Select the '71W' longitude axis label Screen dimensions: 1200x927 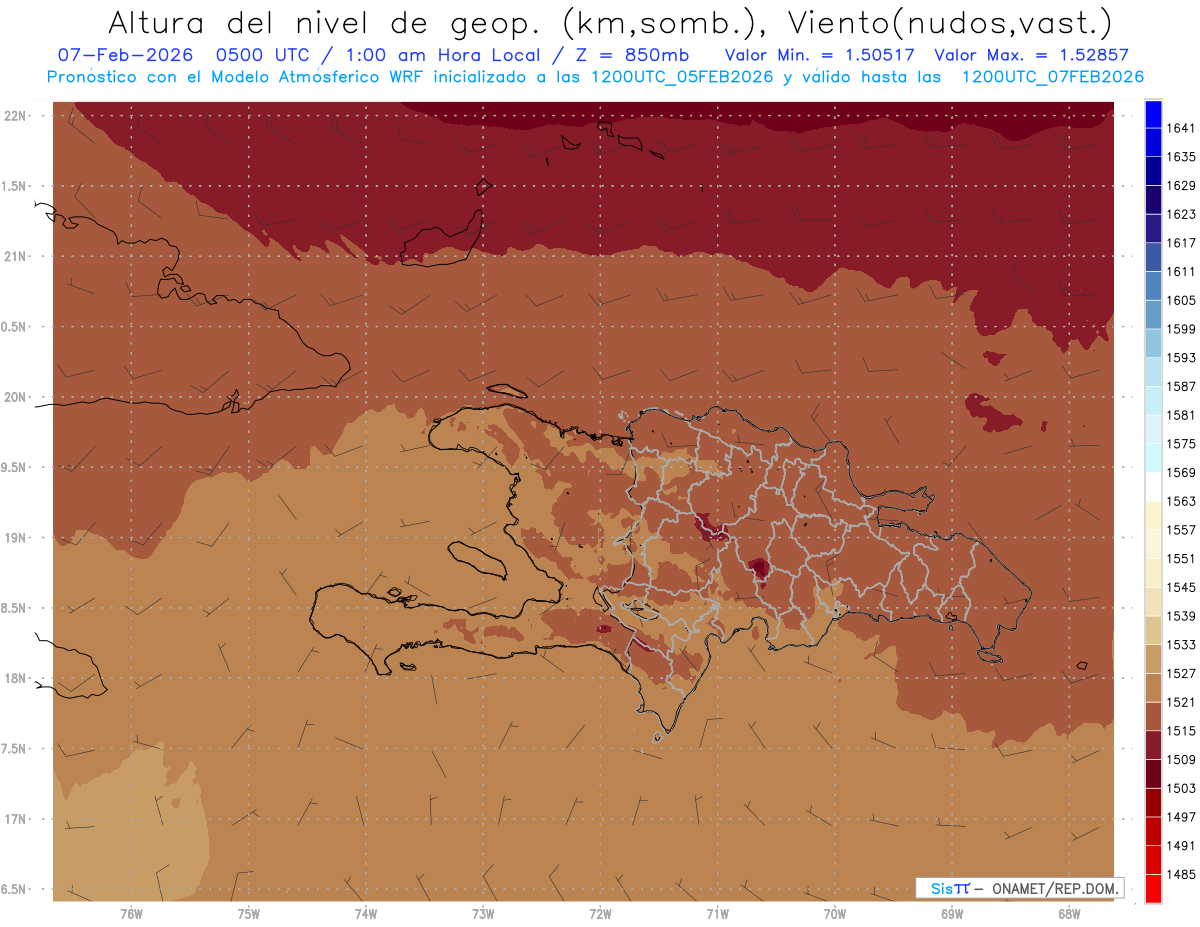[717, 913]
